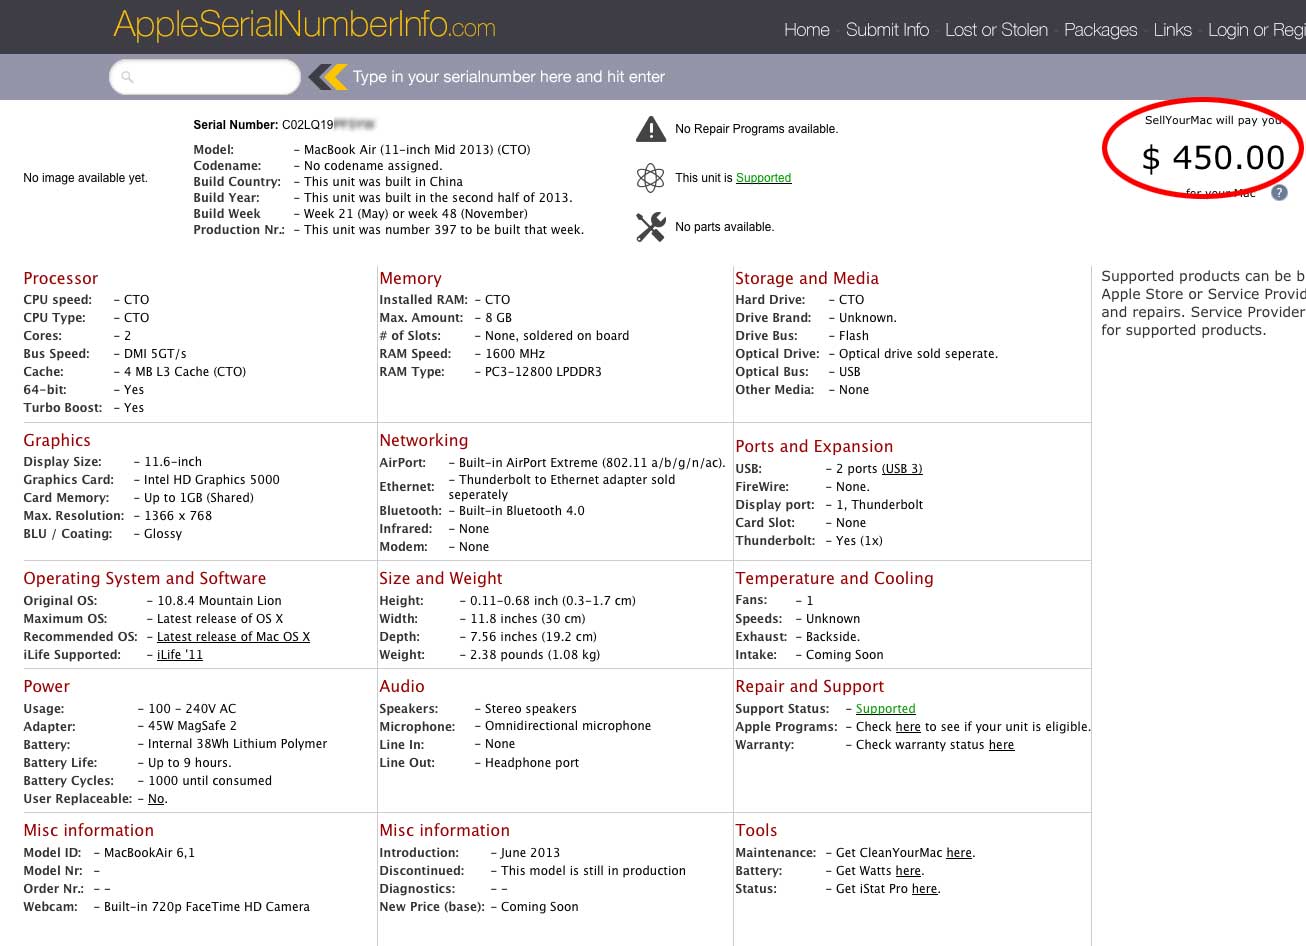Image resolution: width=1306 pixels, height=946 pixels.
Task: Click the atom icon beside 'This unit is'
Action: [x=651, y=178]
